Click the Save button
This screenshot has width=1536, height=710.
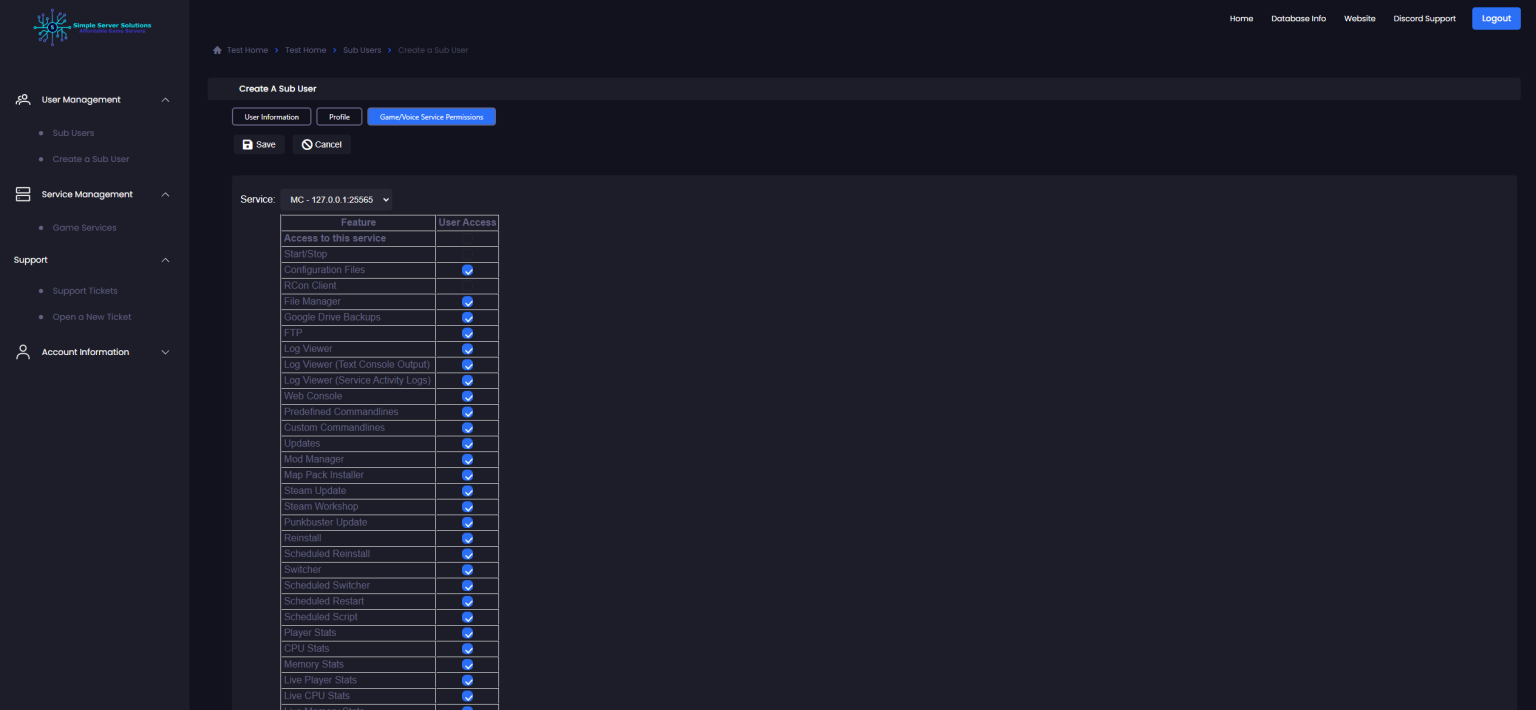(x=259, y=145)
